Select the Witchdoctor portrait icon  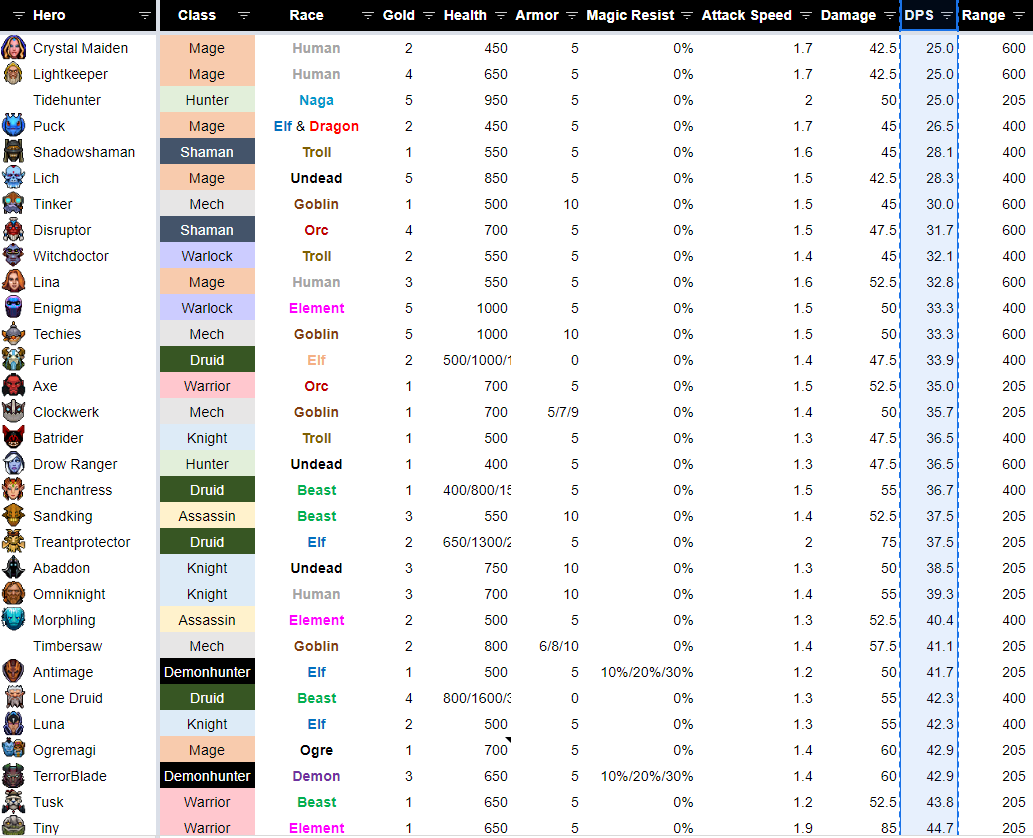(x=13, y=256)
